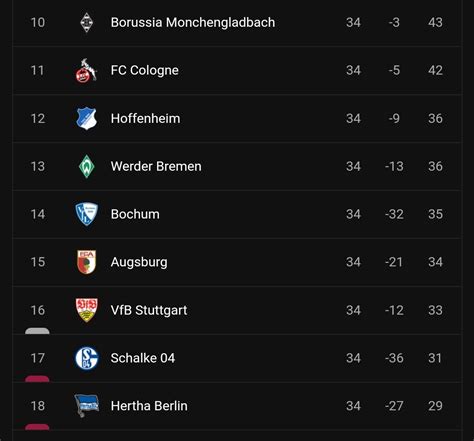Click the grey playoff marker under position 16
The image size is (474, 441).
(x=37, y=331)
